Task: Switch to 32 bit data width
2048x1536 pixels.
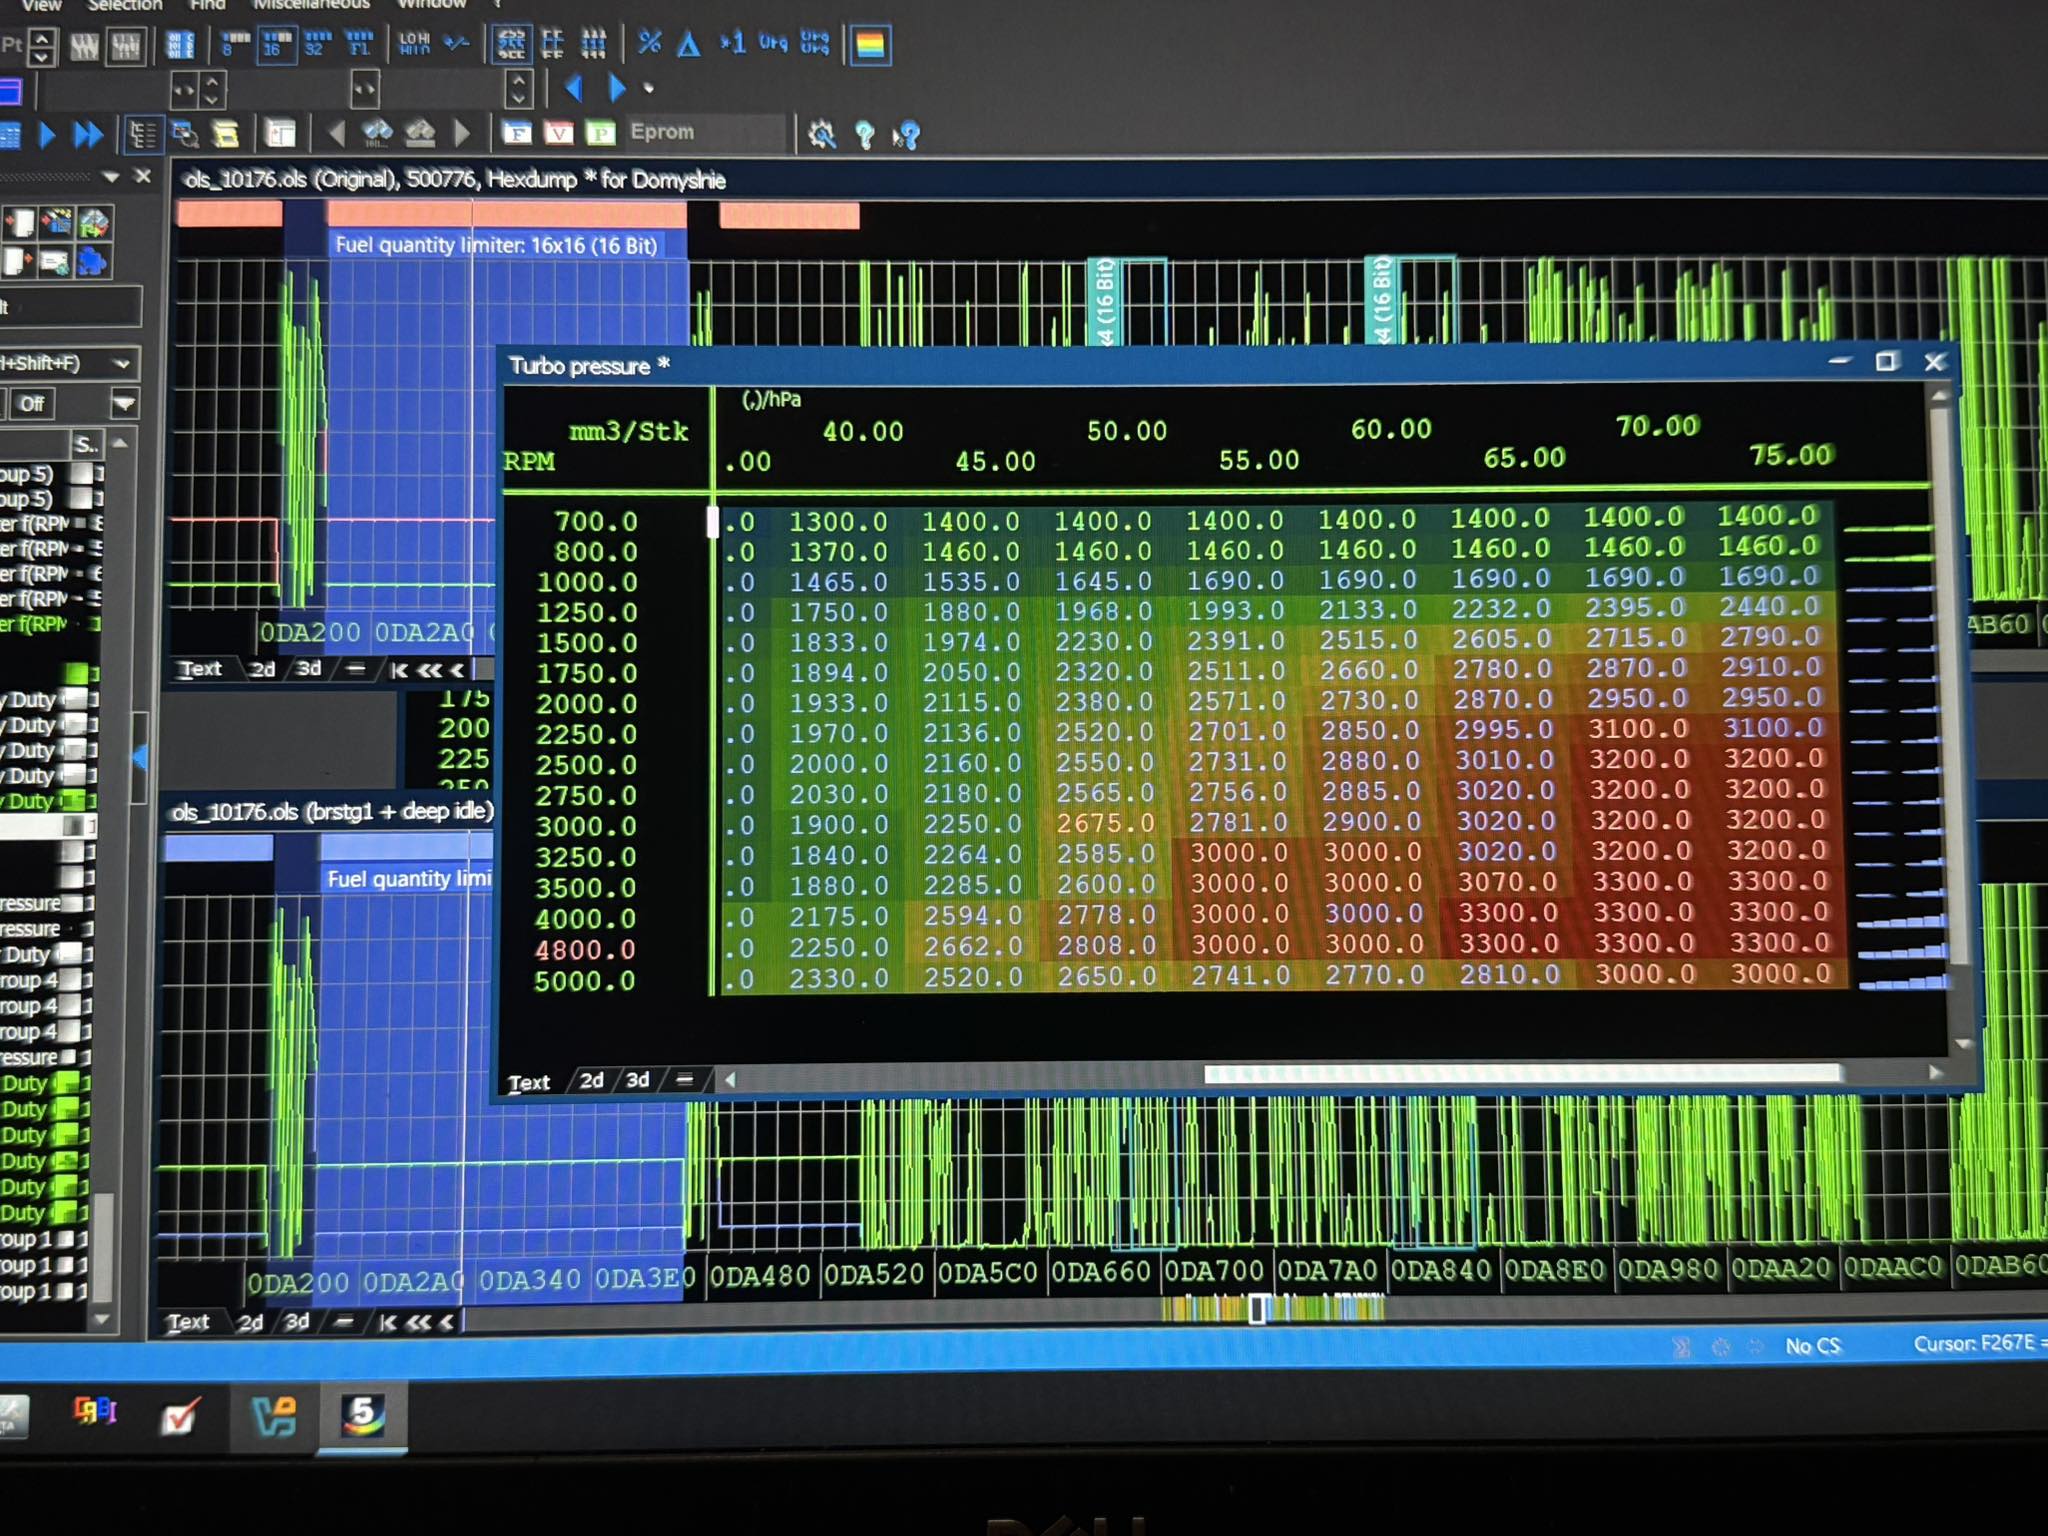Action: [317, 43]
